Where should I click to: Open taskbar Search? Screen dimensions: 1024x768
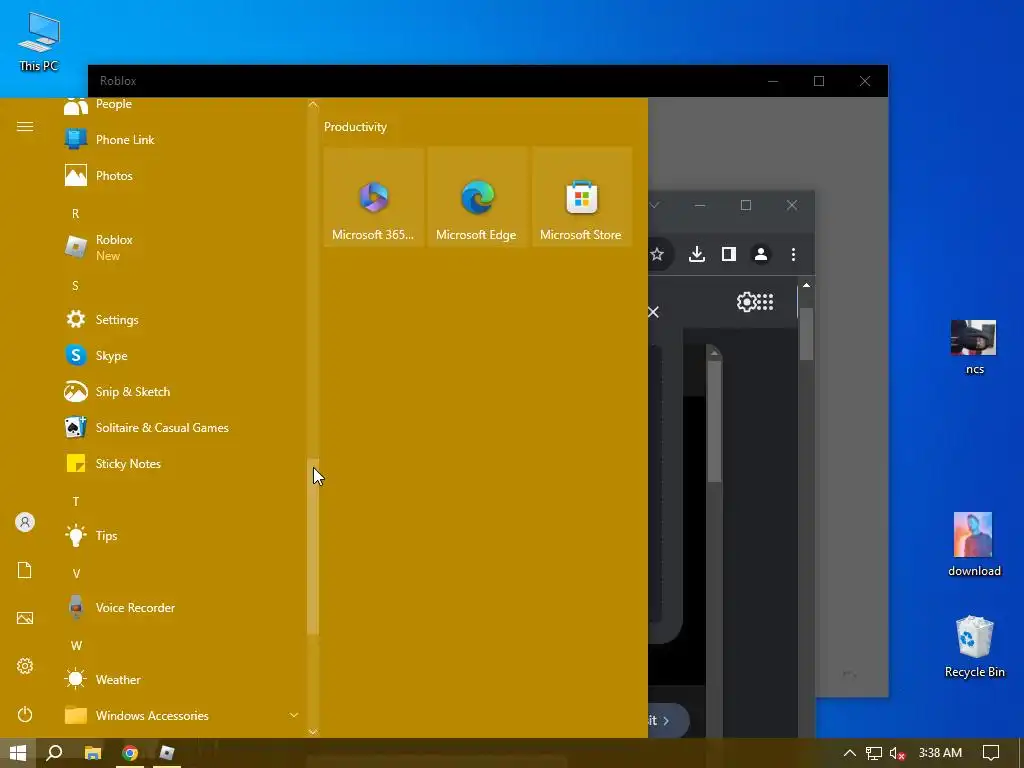click(55, 753)
